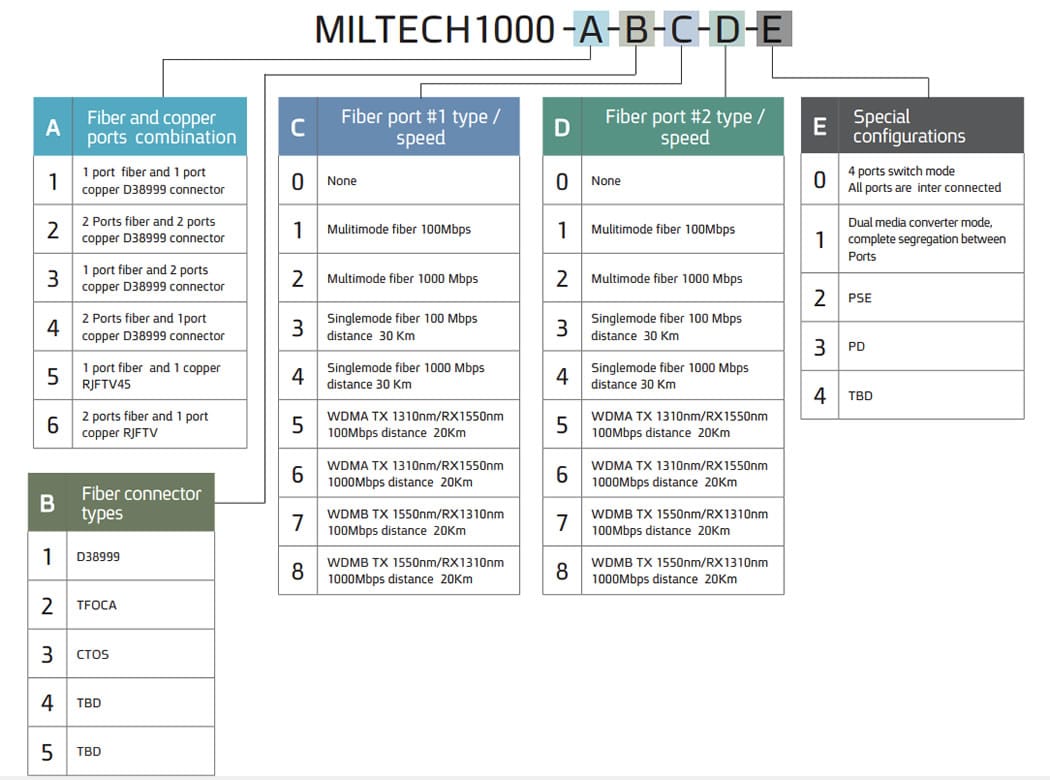This screenshot has width=1050, height=780.
Task: Click the highlighted letter B in the MILTECH1000 part number
Action: point(636,29)
